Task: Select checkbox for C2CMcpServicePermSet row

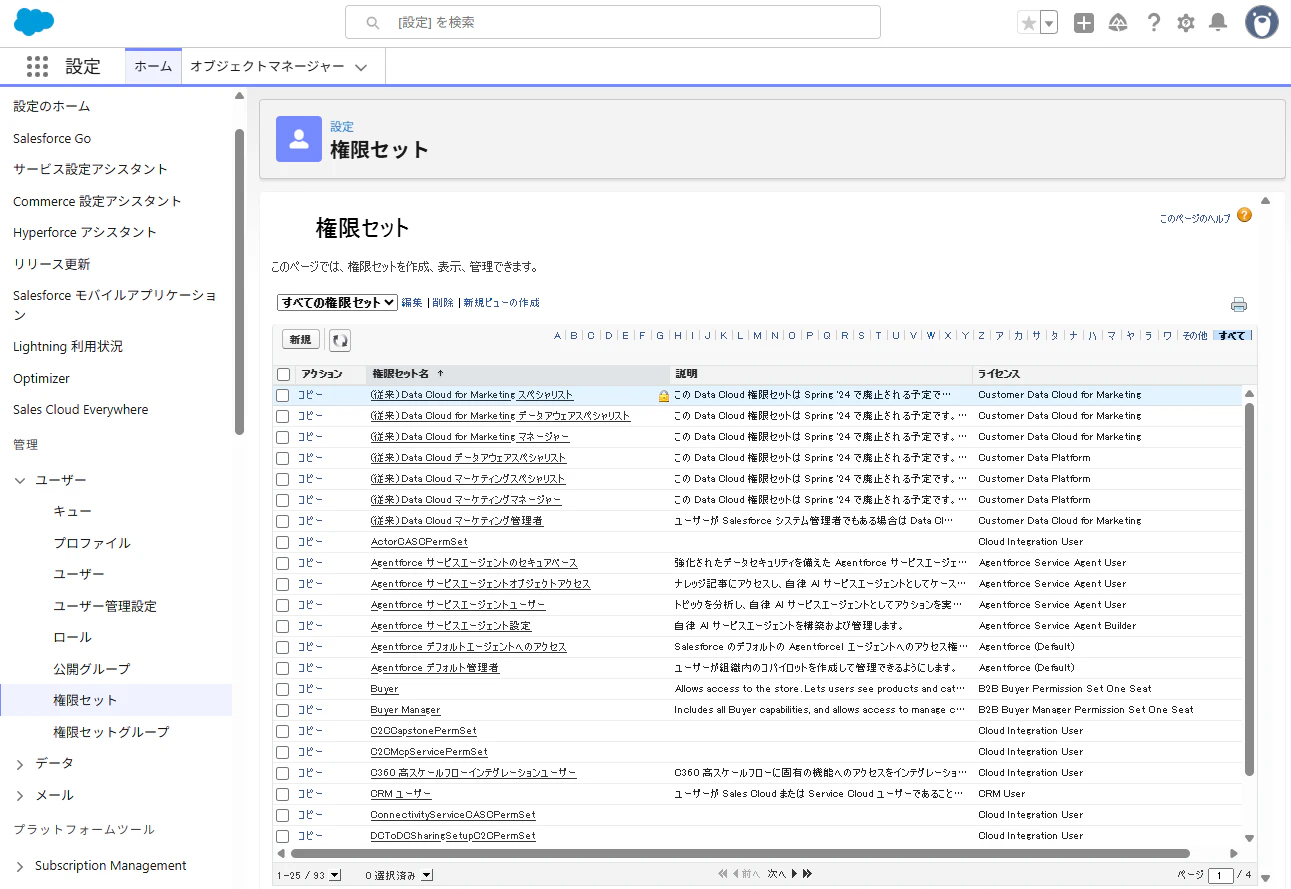Action: point(283,752)
